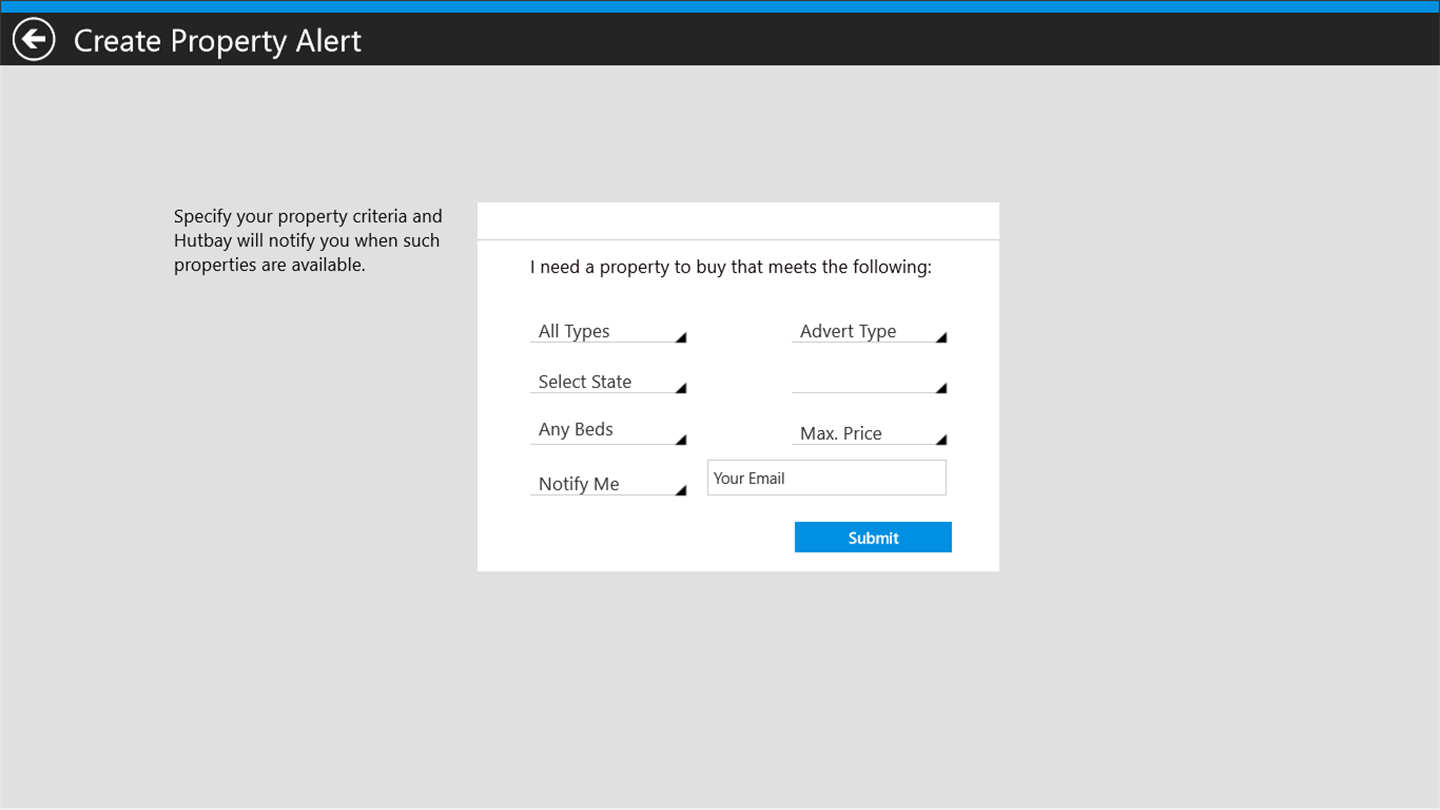Click the arrow beside All Types
Screen dimensions: 1440x810
[x=681, y=338]
